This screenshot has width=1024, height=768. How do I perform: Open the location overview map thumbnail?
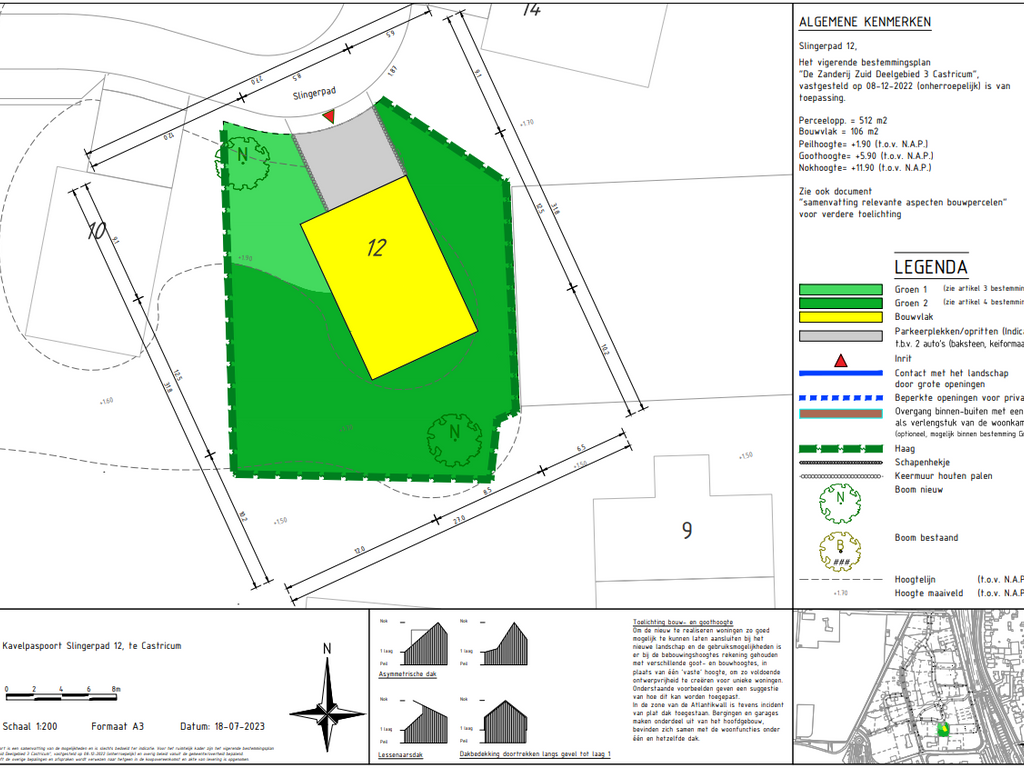coord(908,688)
